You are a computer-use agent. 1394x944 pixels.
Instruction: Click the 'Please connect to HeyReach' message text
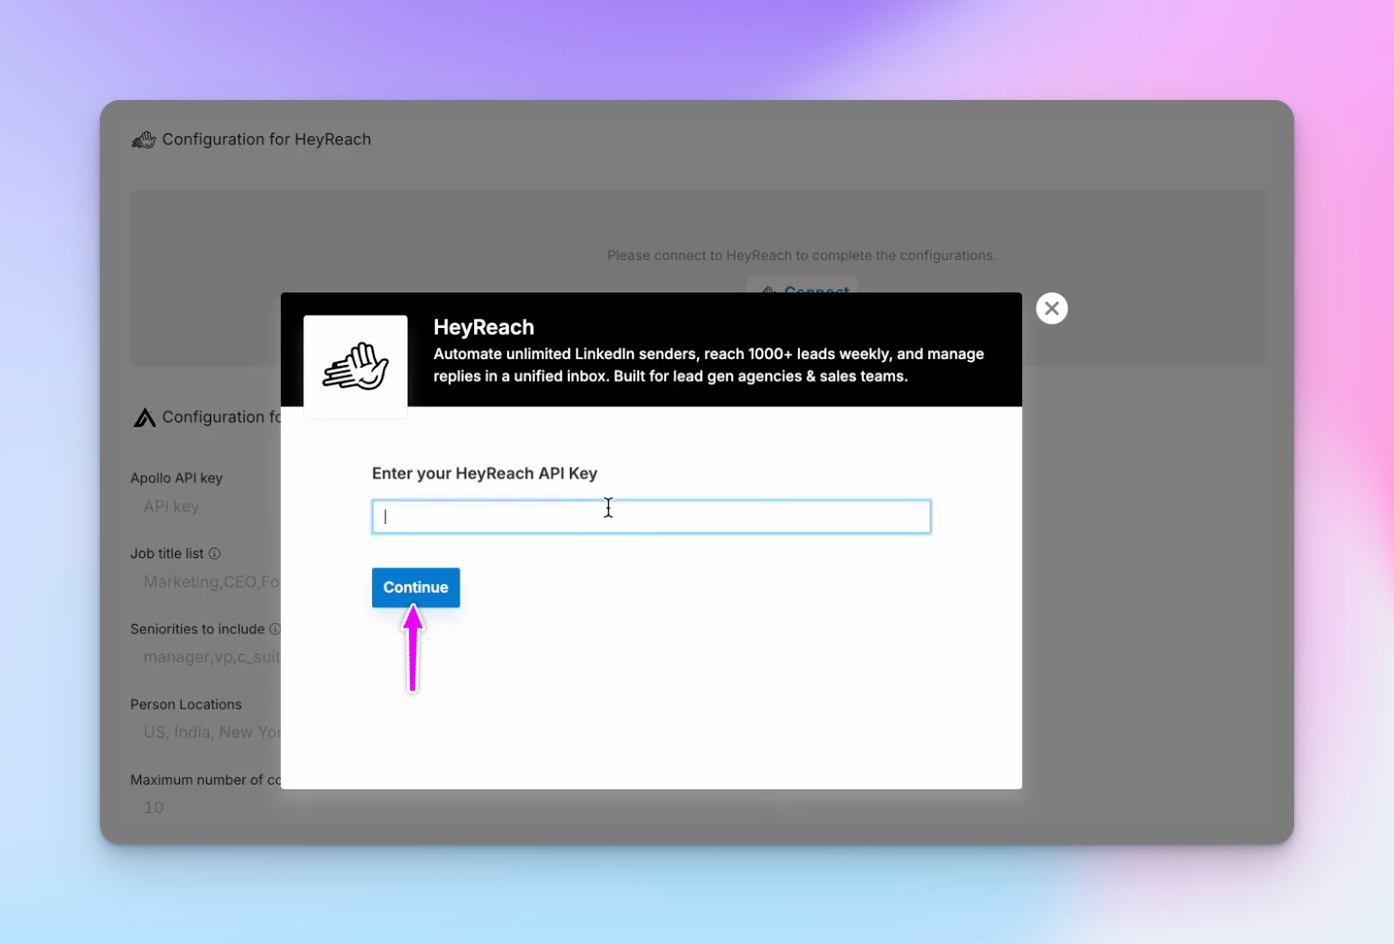801,255
